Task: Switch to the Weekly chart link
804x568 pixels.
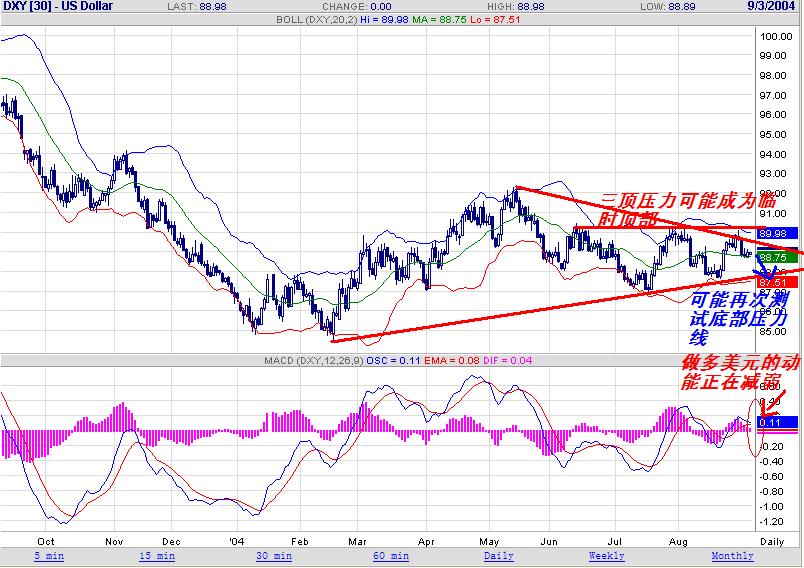Action: pyautogui.click(x=607, y=556)
